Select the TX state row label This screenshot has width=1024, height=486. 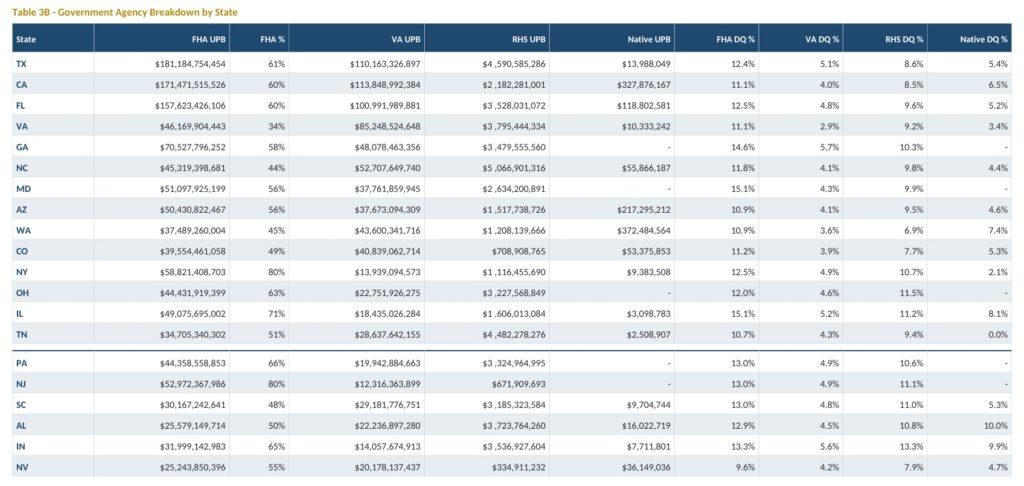[x=21, y=64]
